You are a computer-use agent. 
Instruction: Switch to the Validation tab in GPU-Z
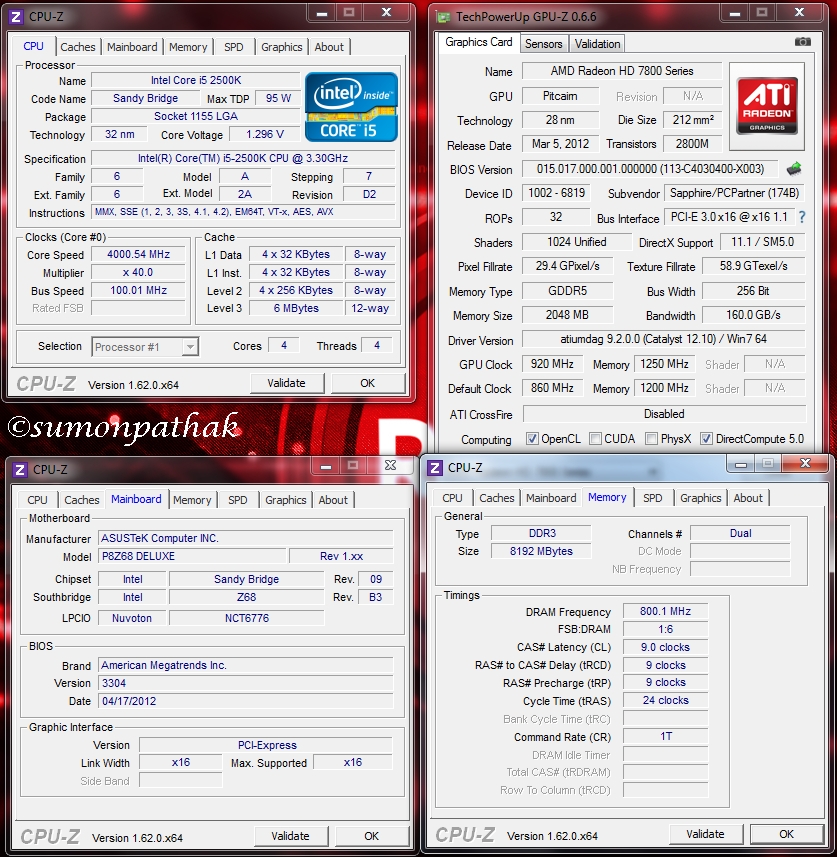597,44
